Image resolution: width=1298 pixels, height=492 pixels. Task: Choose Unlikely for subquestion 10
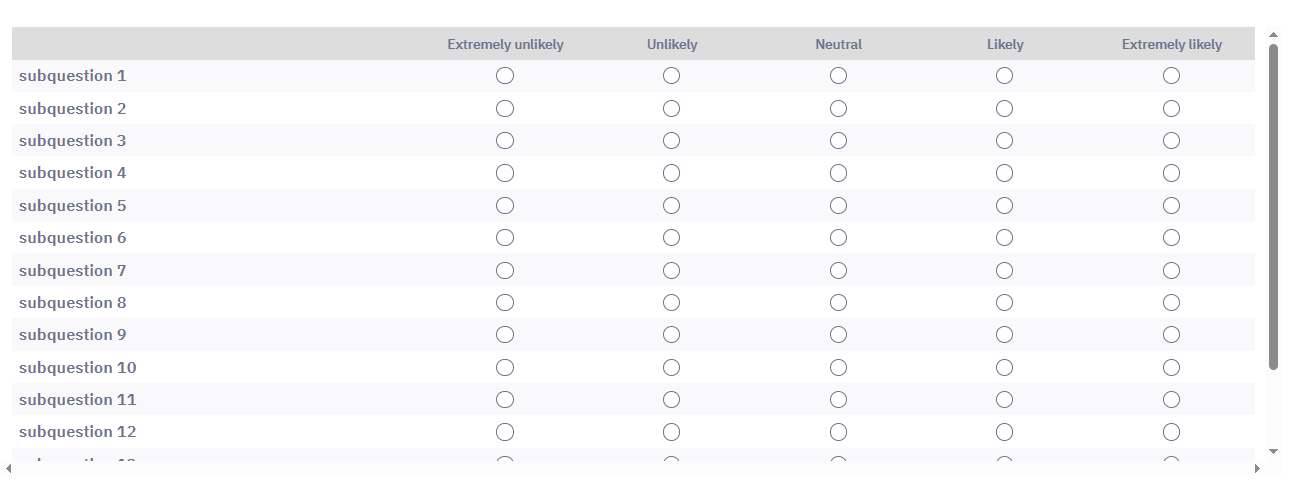coord(671,367)
